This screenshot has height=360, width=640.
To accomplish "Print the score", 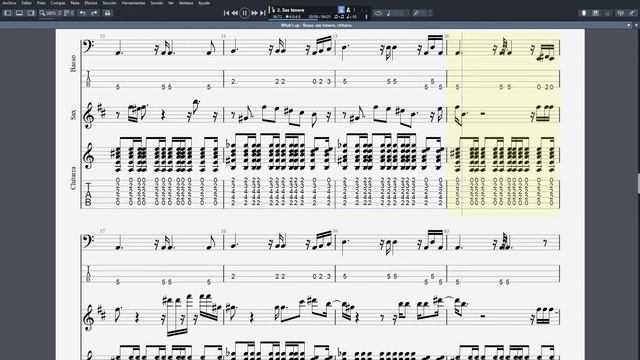I will 107,13.
